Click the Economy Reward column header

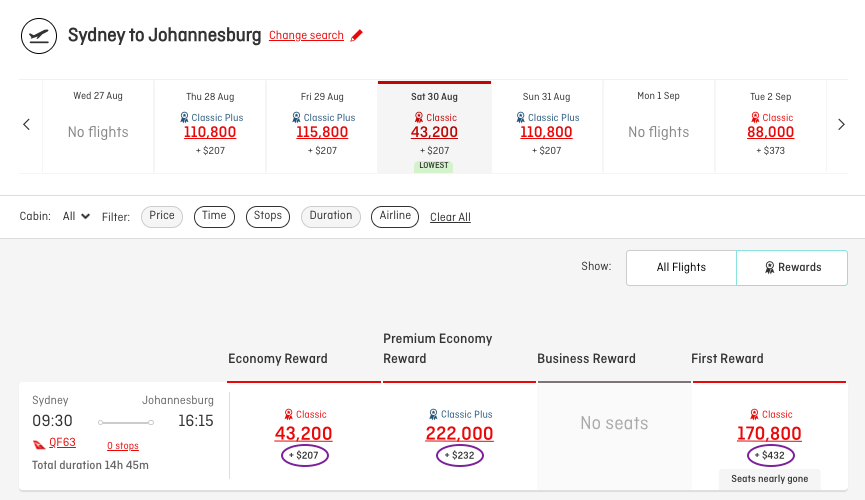(x=277, y=359)
